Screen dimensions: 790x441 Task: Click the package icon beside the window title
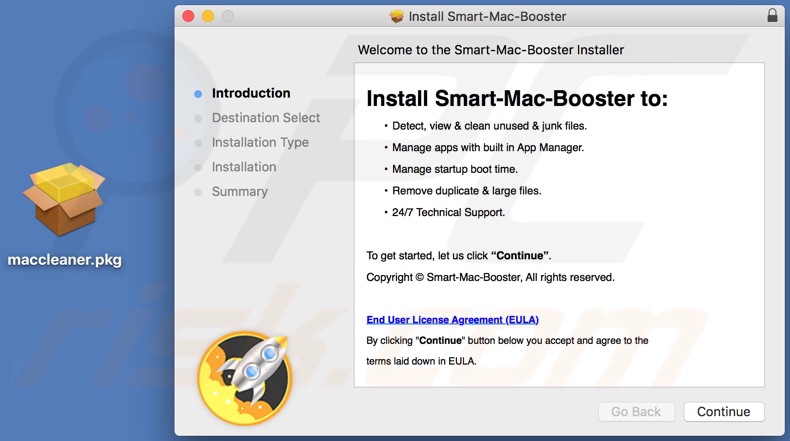397,17
